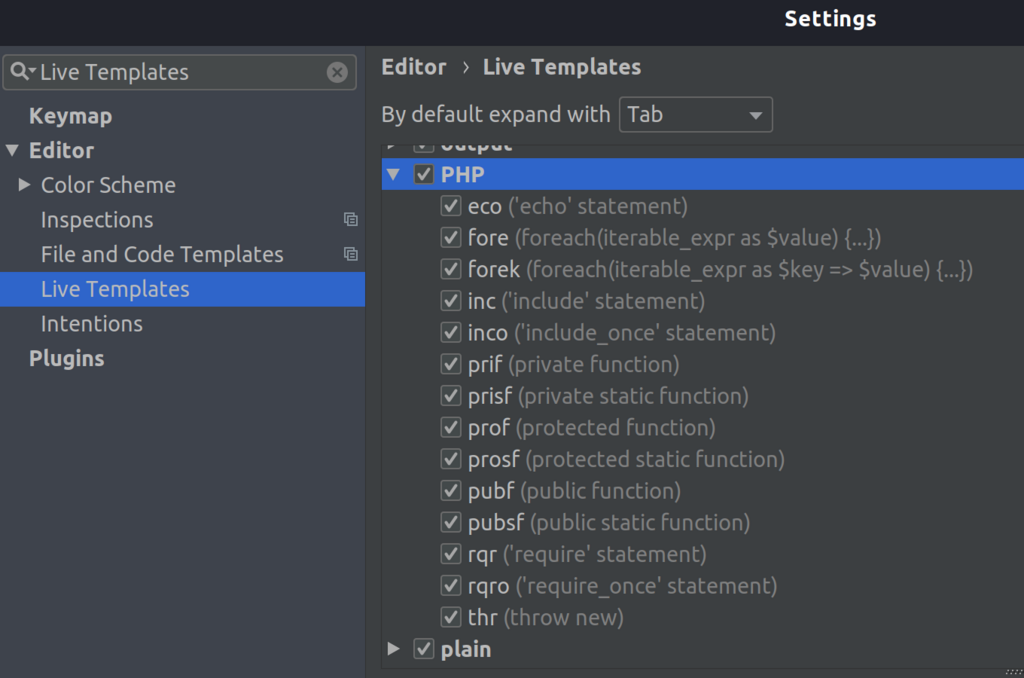The image size is (1024, 678).
Task: Uncheck the PHP template group checkbox
Action: (x=424, y=175)
